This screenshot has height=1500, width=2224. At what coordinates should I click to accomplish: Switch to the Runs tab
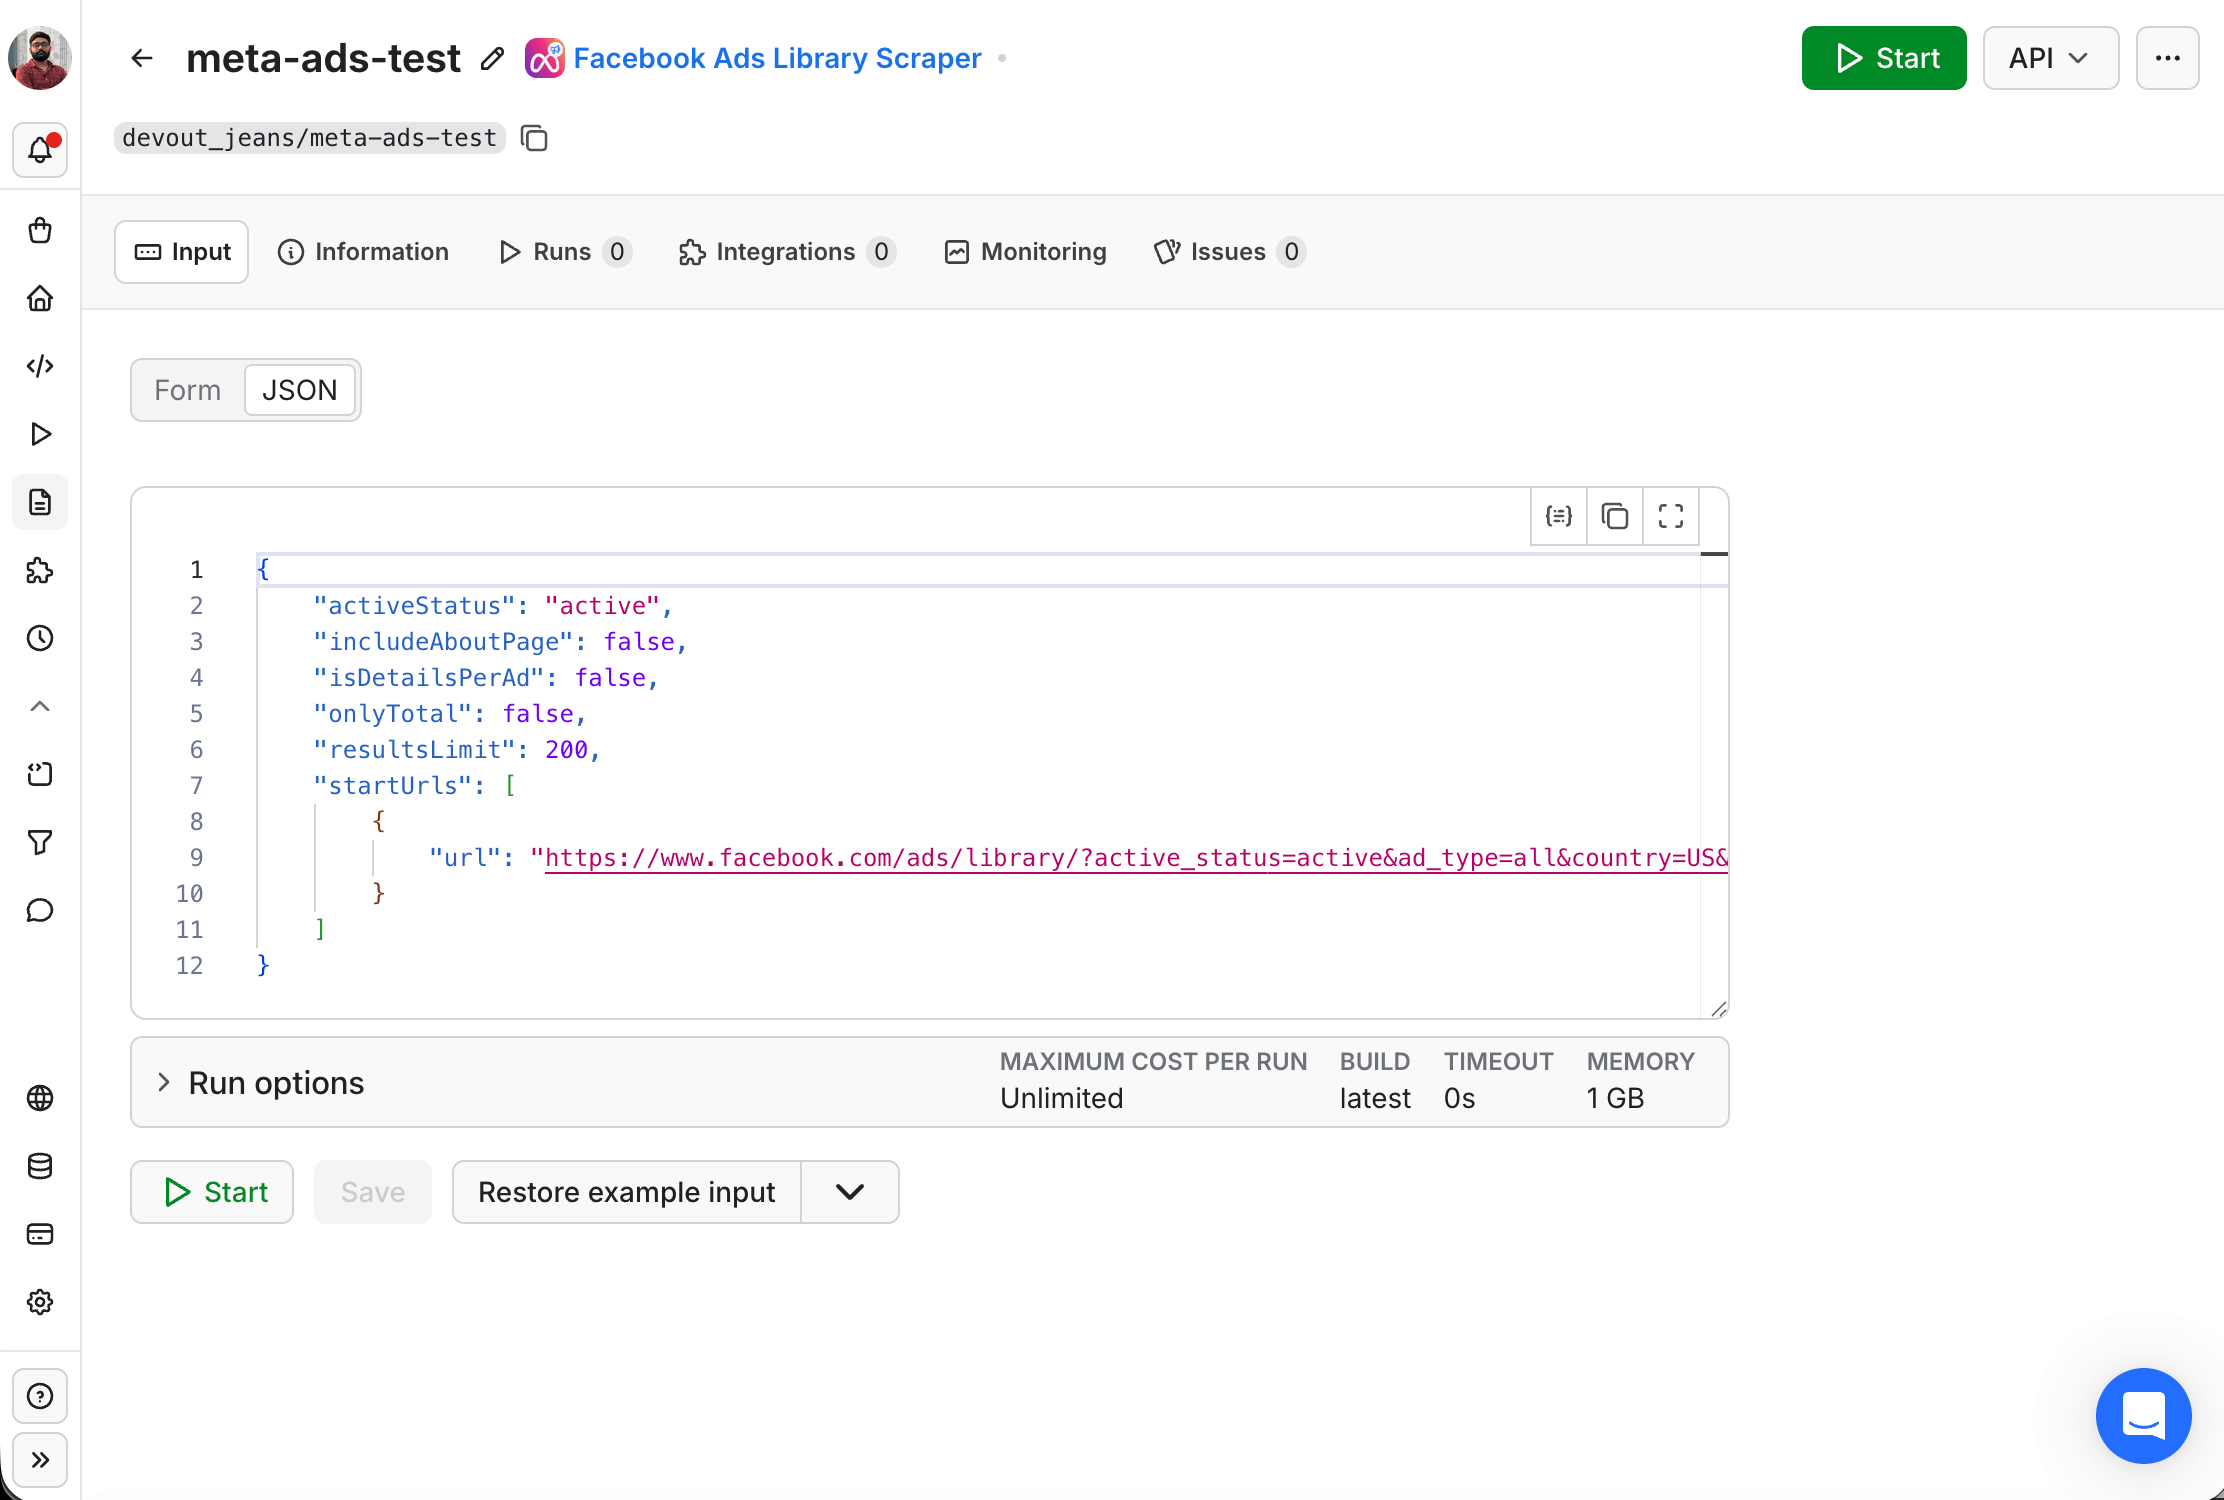pyautogui.click(x=565, y=252)
